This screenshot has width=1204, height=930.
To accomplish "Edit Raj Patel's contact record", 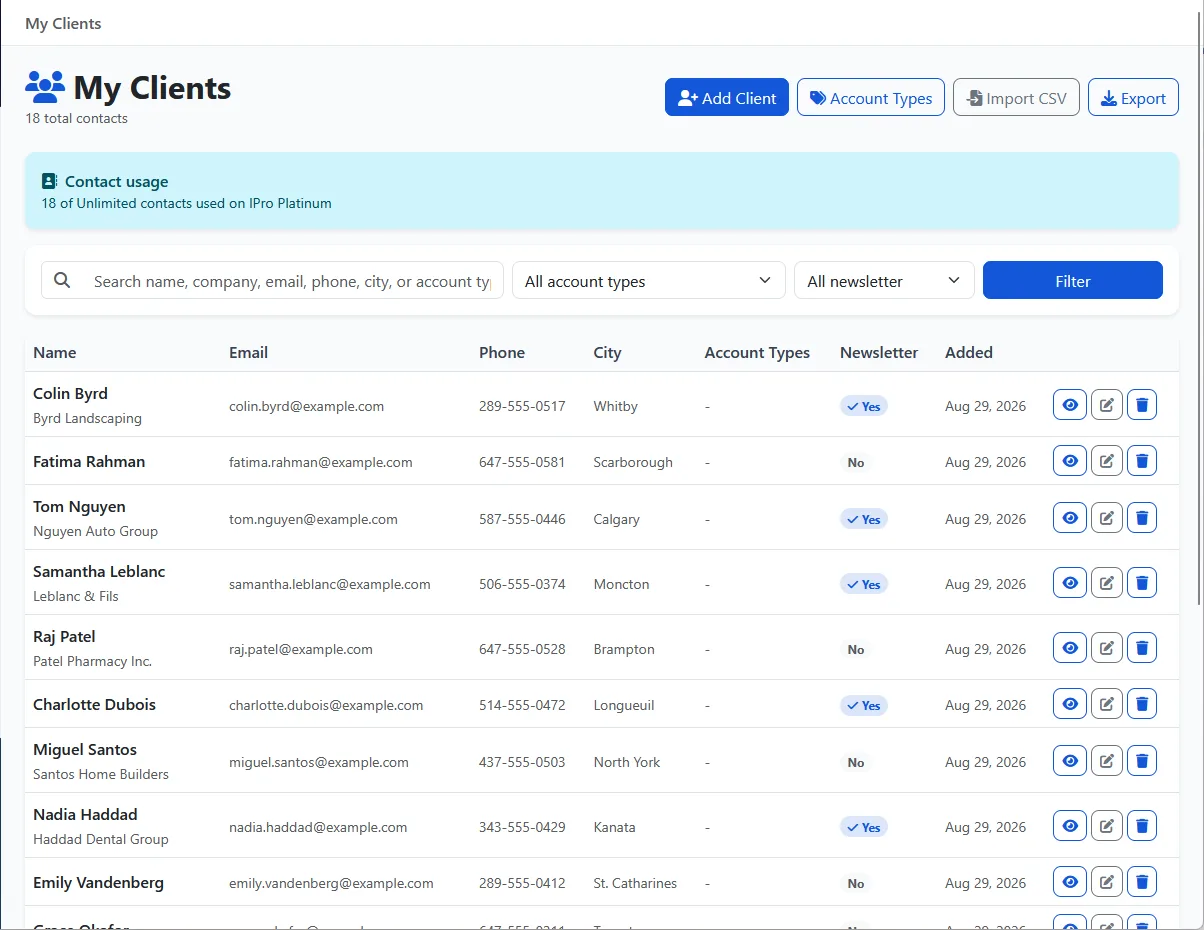I will tap(1107, 648).
